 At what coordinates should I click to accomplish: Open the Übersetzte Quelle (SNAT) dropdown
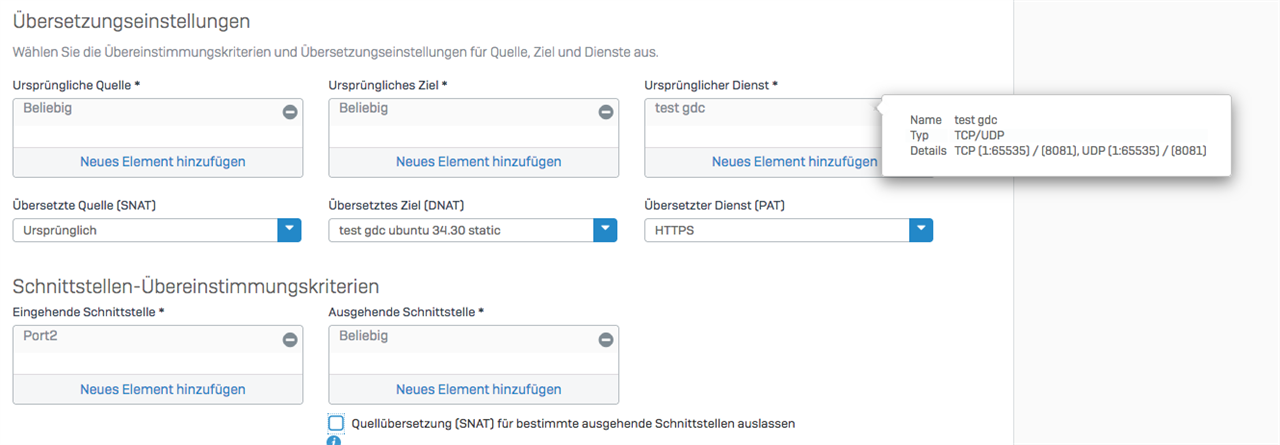[x=289, y=230]
